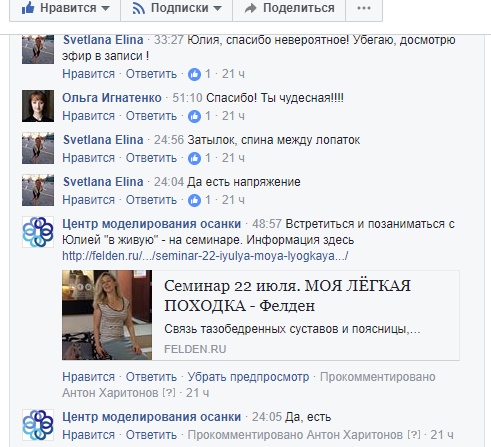Expand the Нравится button dropdown arrow
Viewport: 491px width, 447px height.
(x=105, y=8)
